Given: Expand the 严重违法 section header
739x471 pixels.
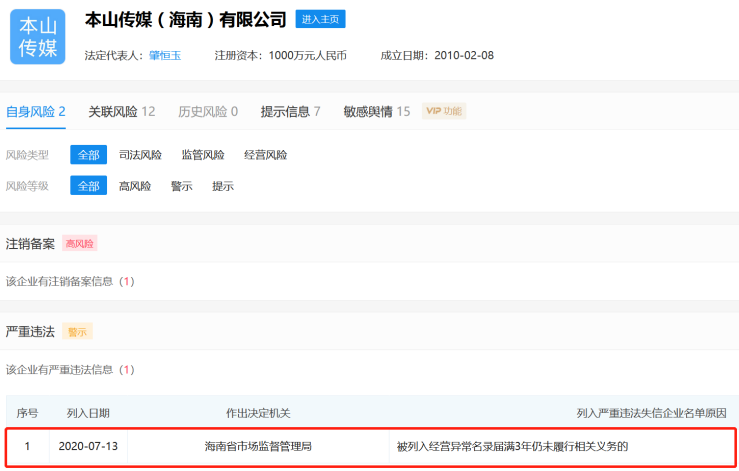Looking at the screenshot, I should coord(31,331).
